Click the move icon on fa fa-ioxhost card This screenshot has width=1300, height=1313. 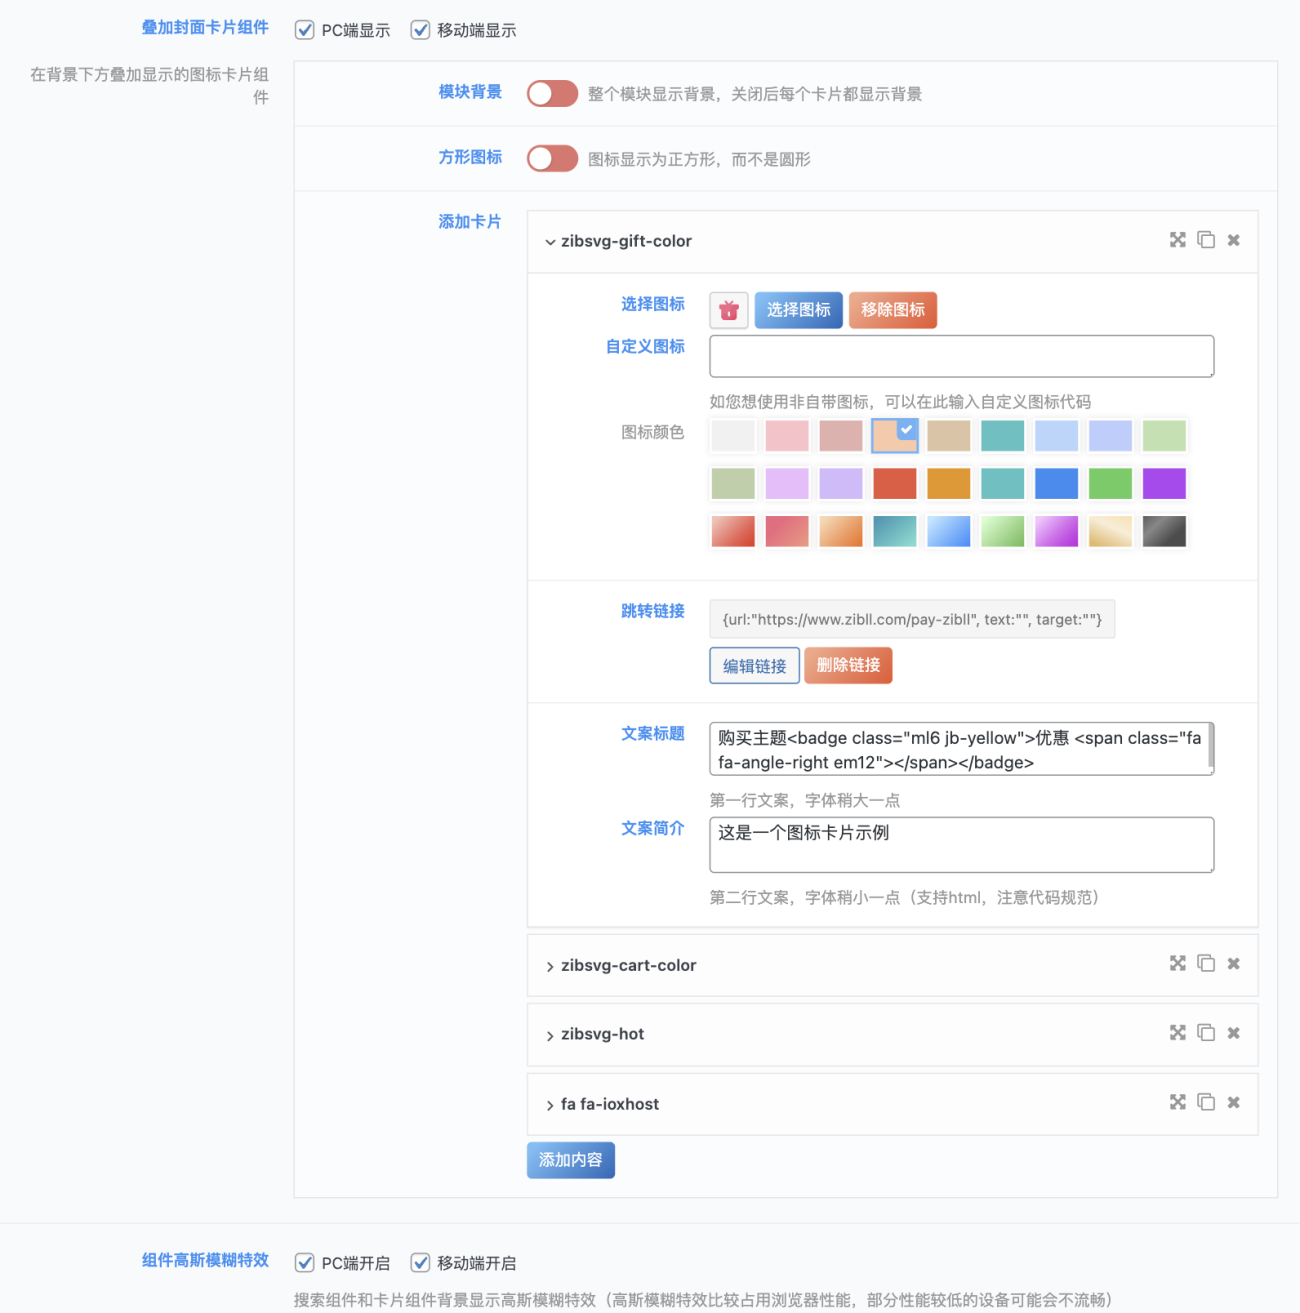1177,1102
